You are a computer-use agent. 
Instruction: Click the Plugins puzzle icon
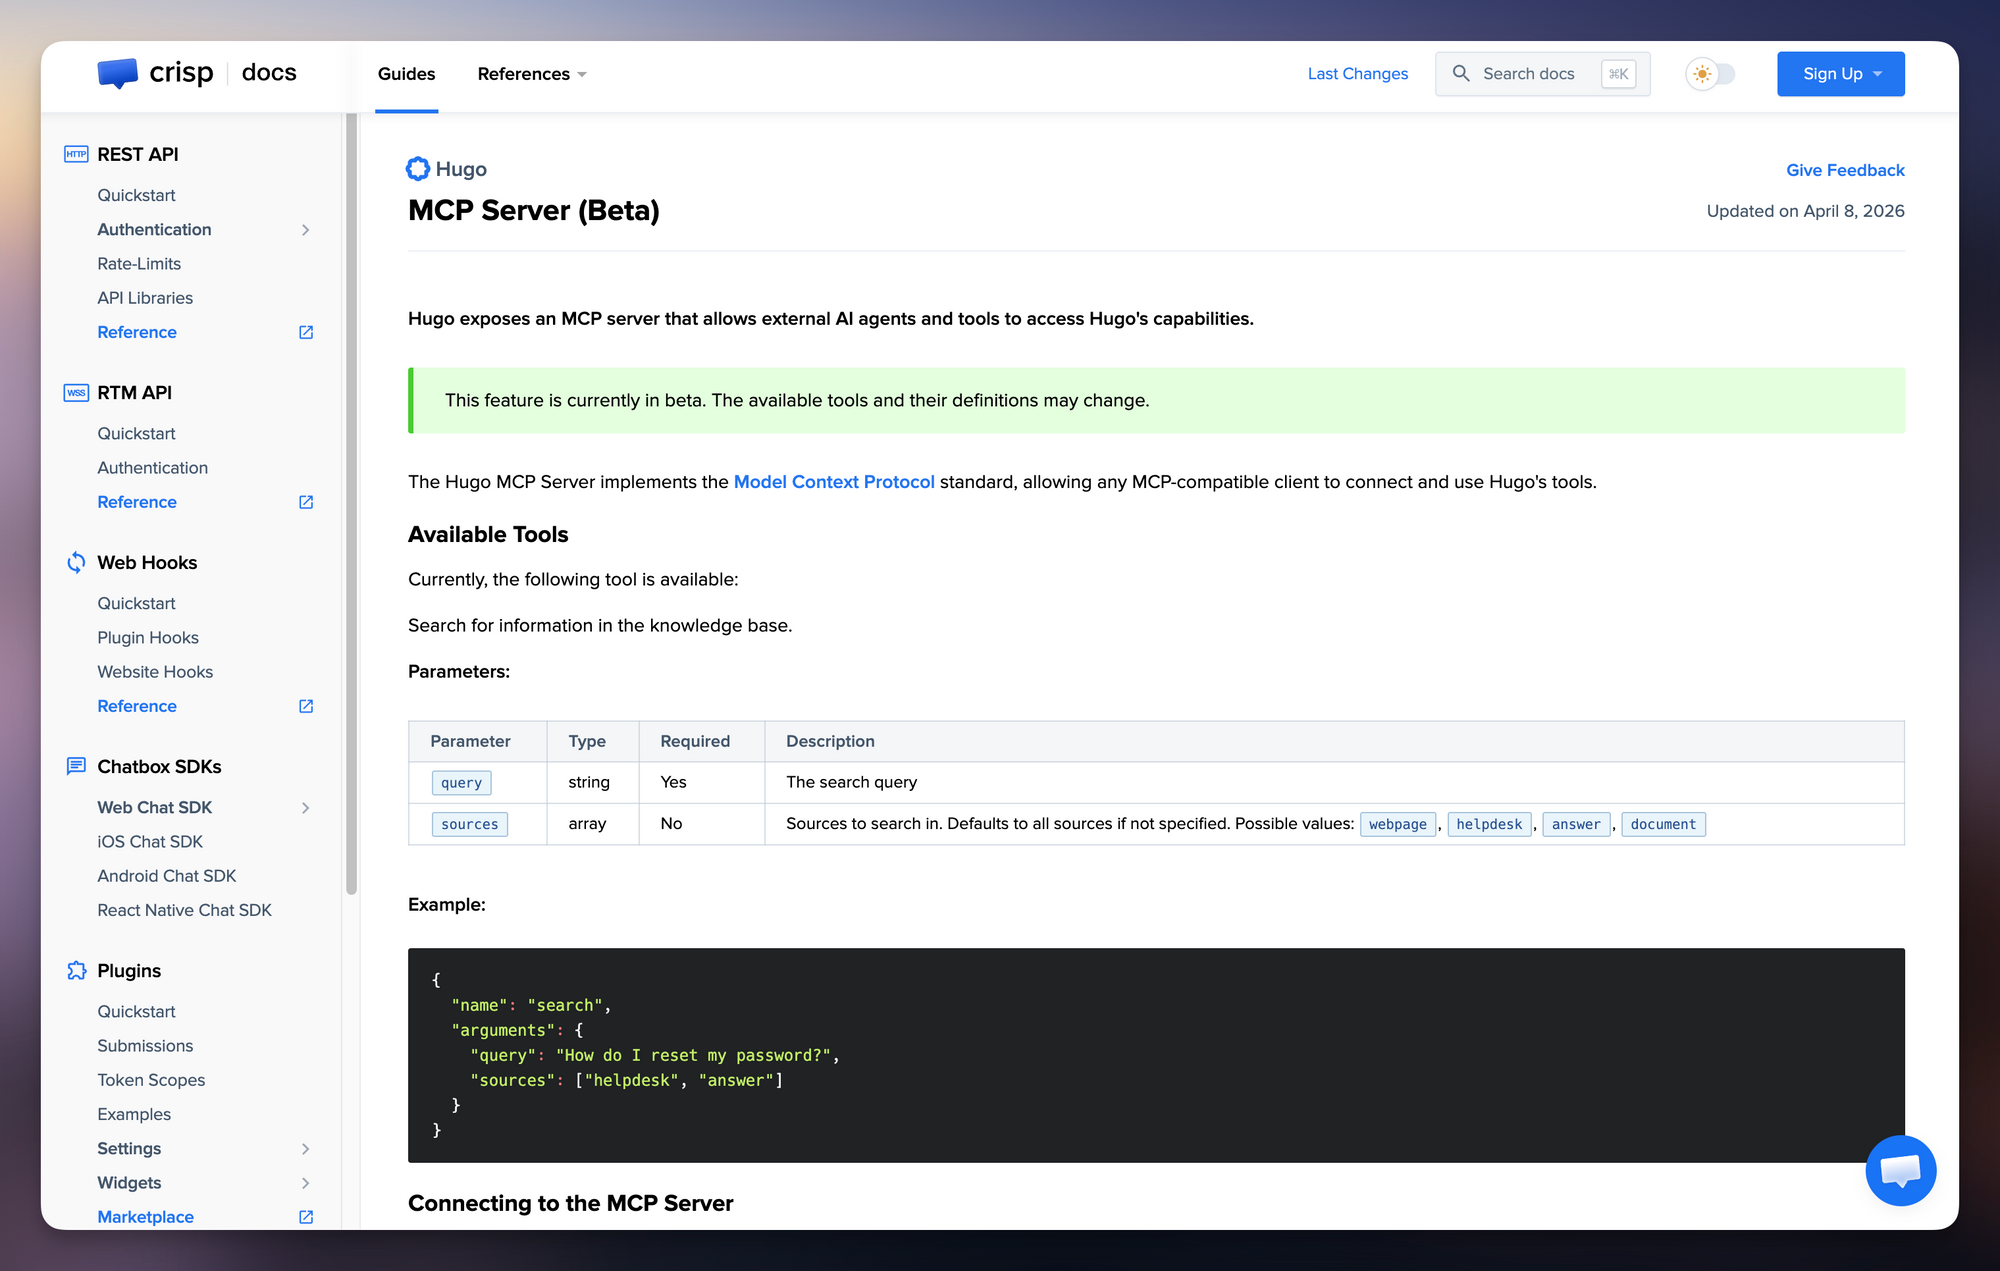click(x=76, y=971)
